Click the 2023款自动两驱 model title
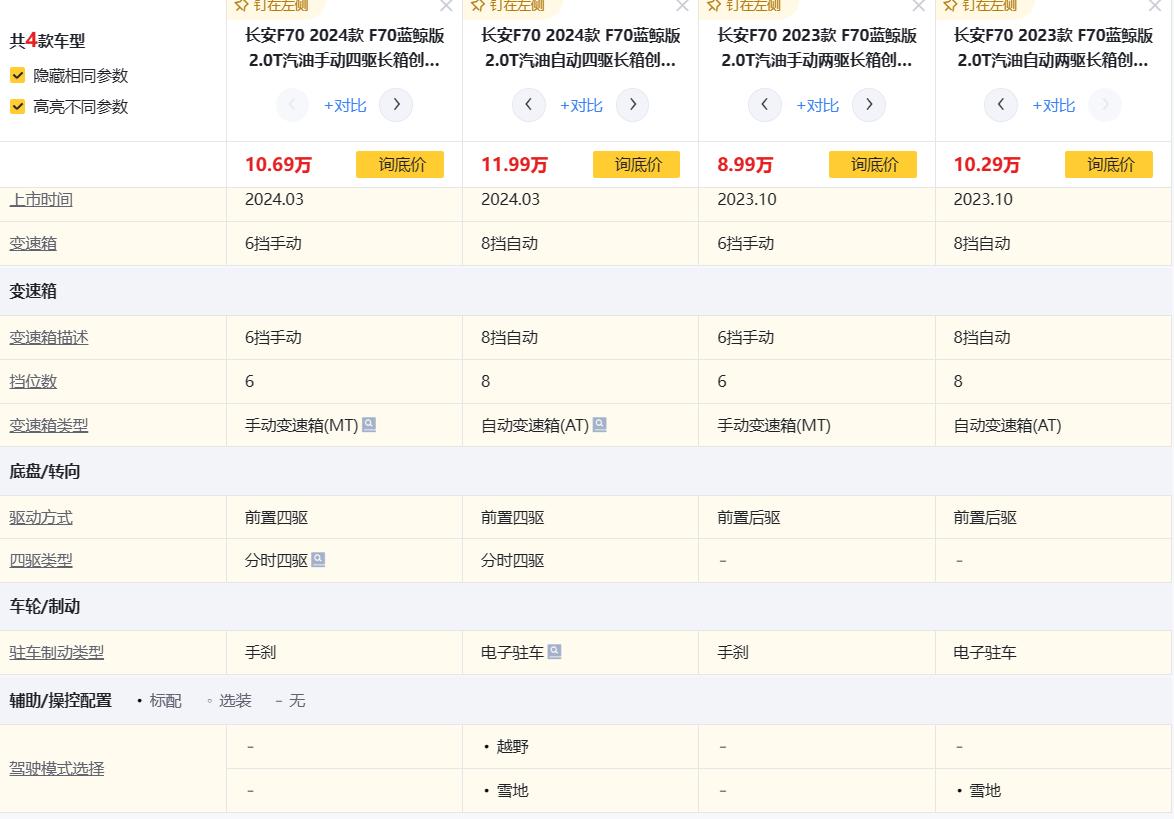 point(1053,47)
